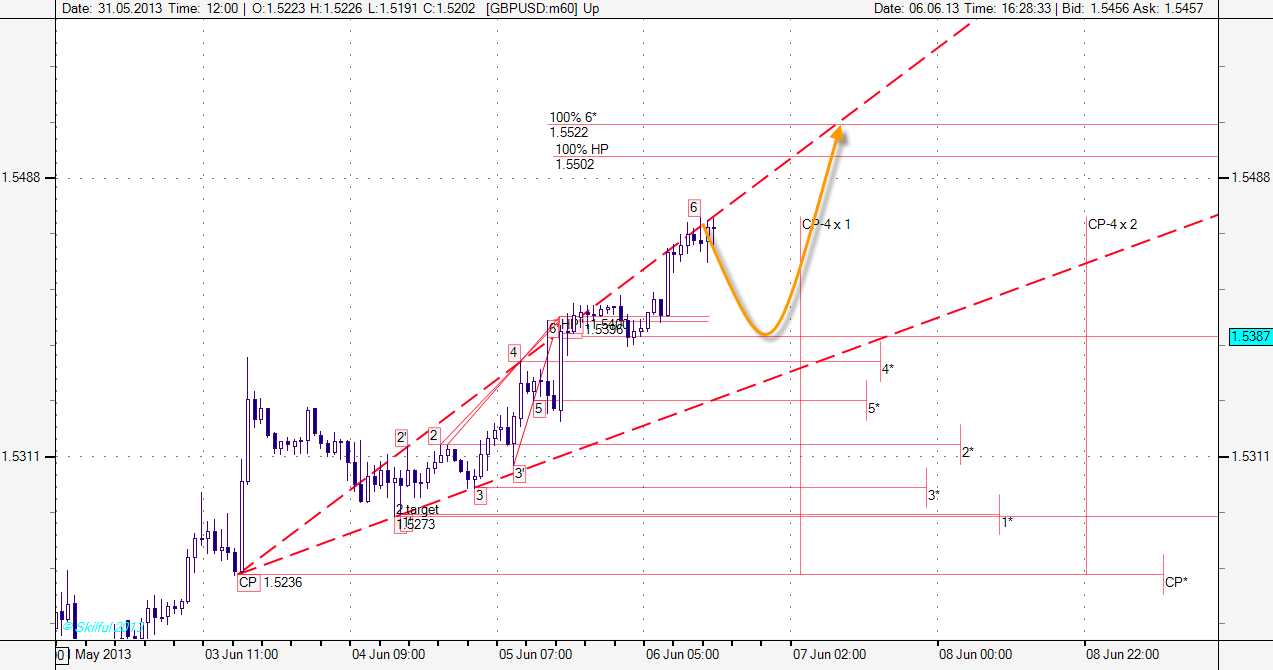
Task: Click the "1*" projection marker
Action: point(1007,521)
